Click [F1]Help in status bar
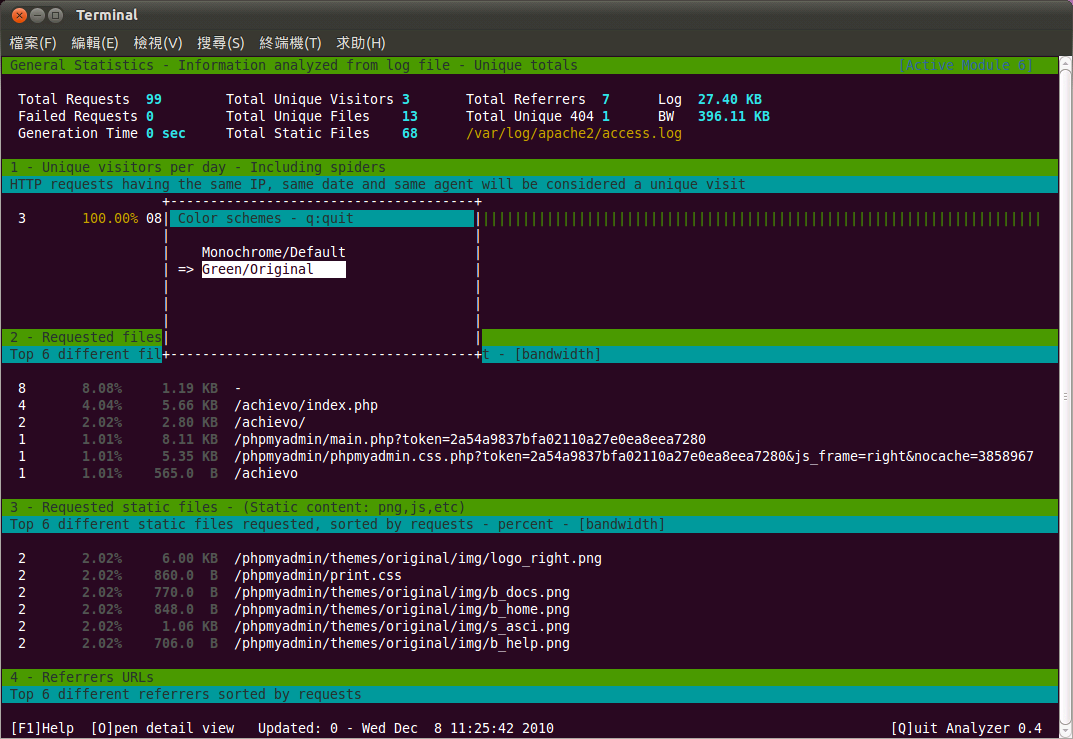This screenshot has width=1073, height=739. (x=42, y=729)
